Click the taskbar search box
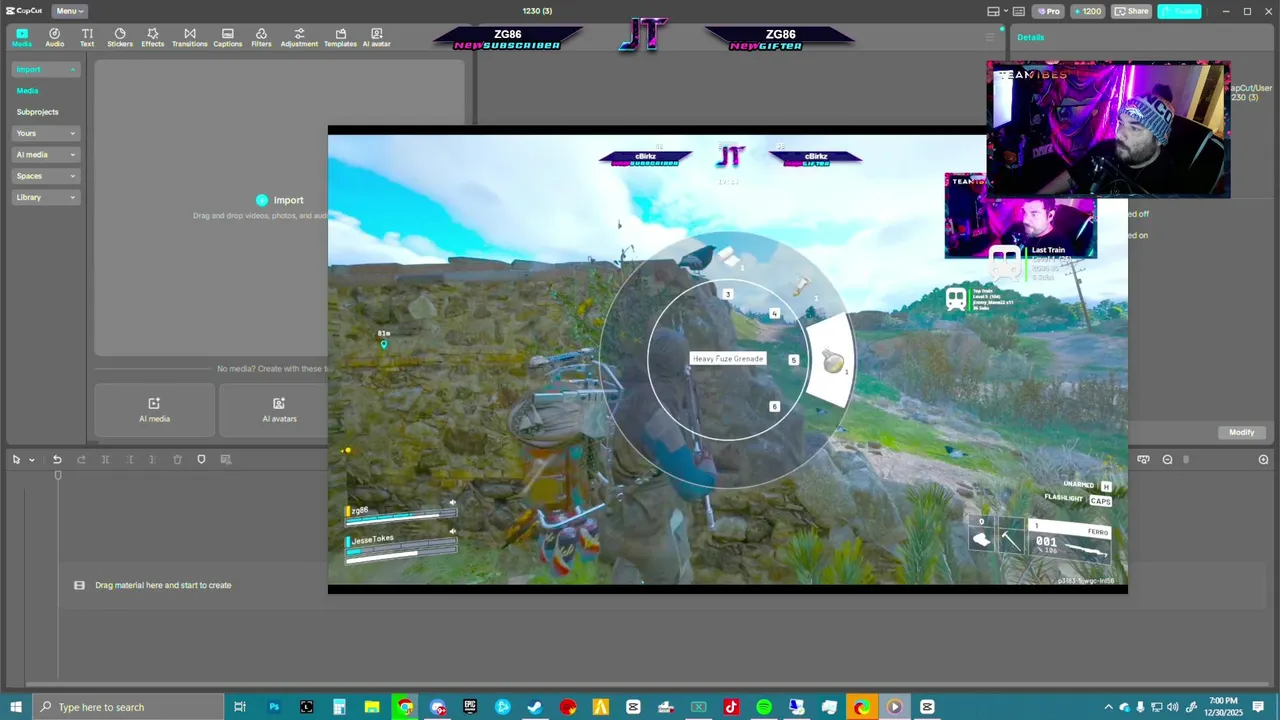Screen dimensions: 1280x720 128,707
